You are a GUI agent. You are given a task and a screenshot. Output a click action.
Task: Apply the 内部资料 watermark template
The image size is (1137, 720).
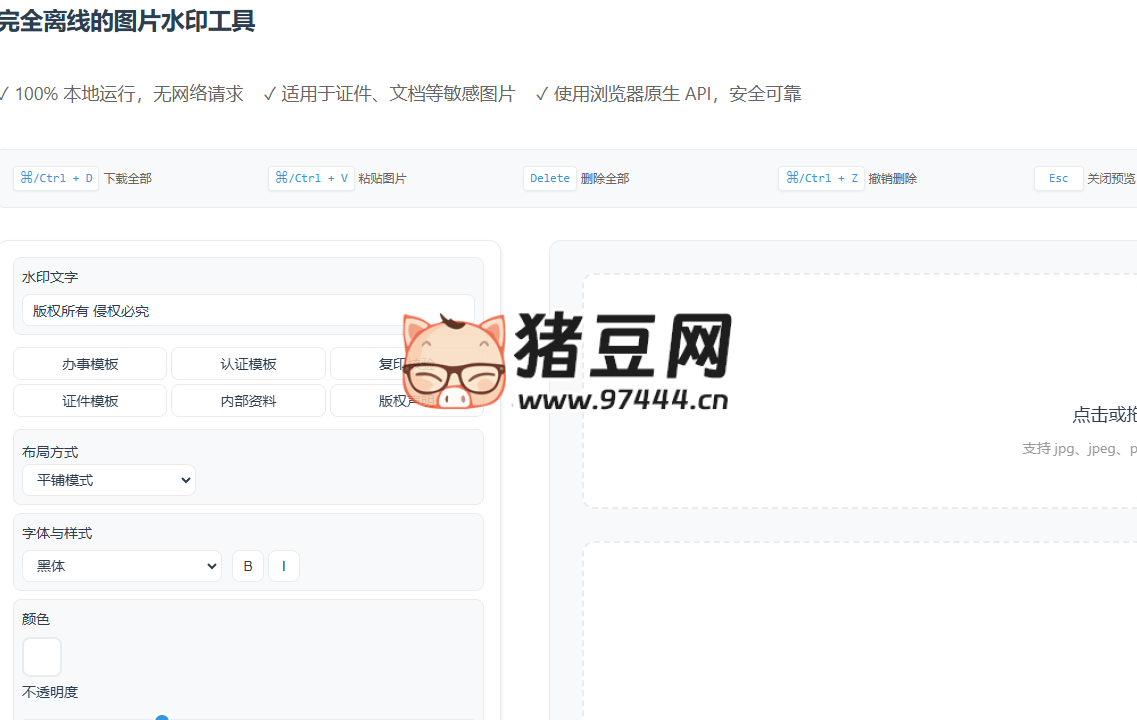pyautogui.click(x=248, y=400)
